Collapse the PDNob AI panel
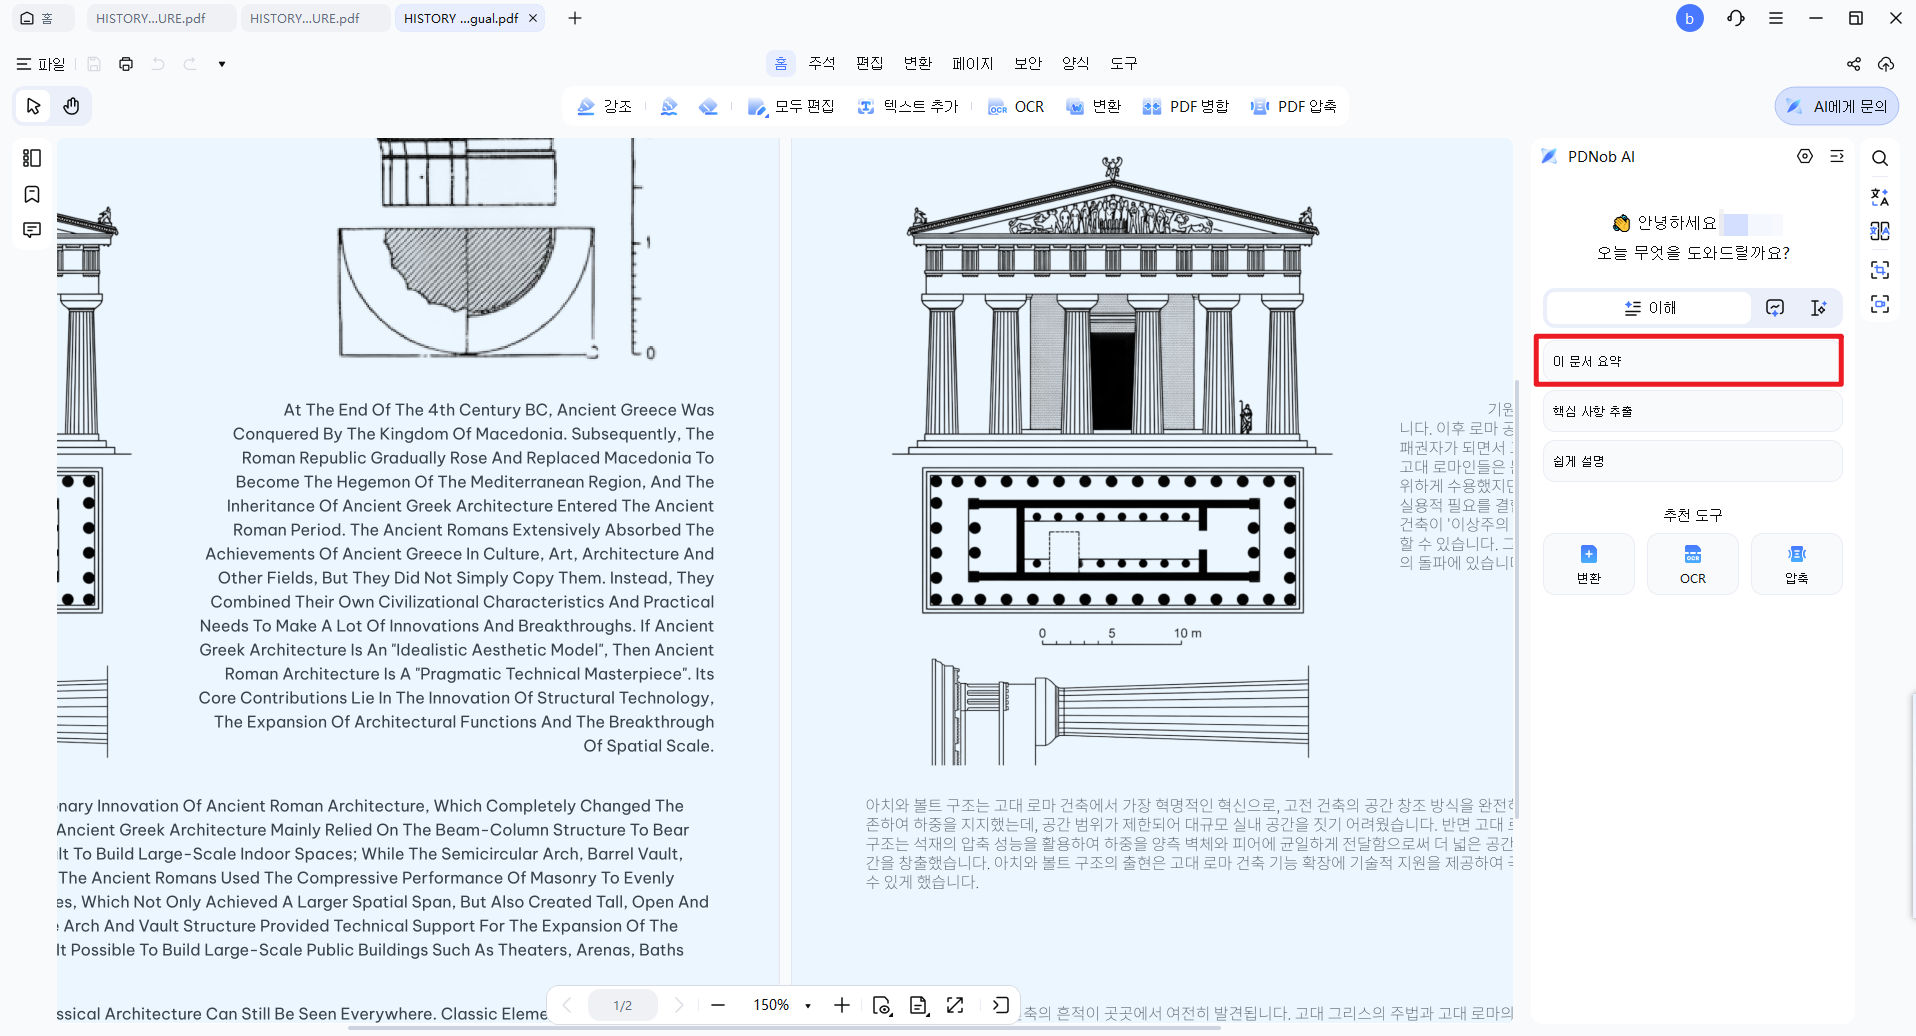 click(1837, 156)
